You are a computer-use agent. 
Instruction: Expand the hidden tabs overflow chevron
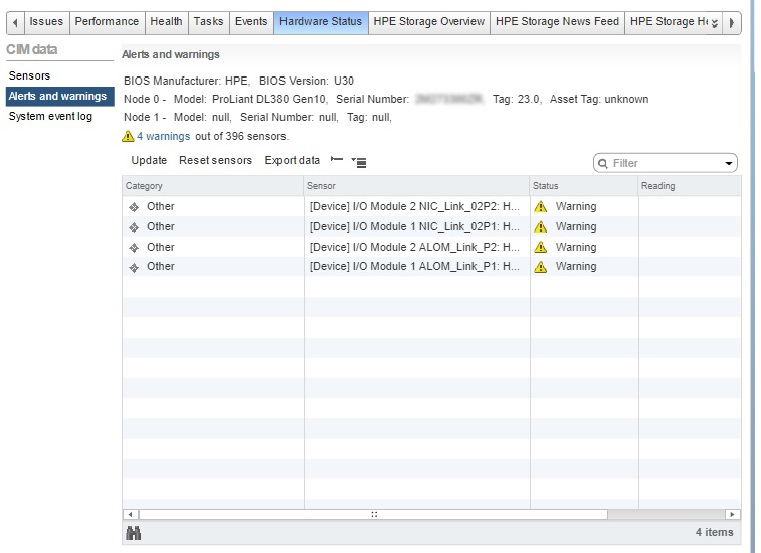coord(714,22)
